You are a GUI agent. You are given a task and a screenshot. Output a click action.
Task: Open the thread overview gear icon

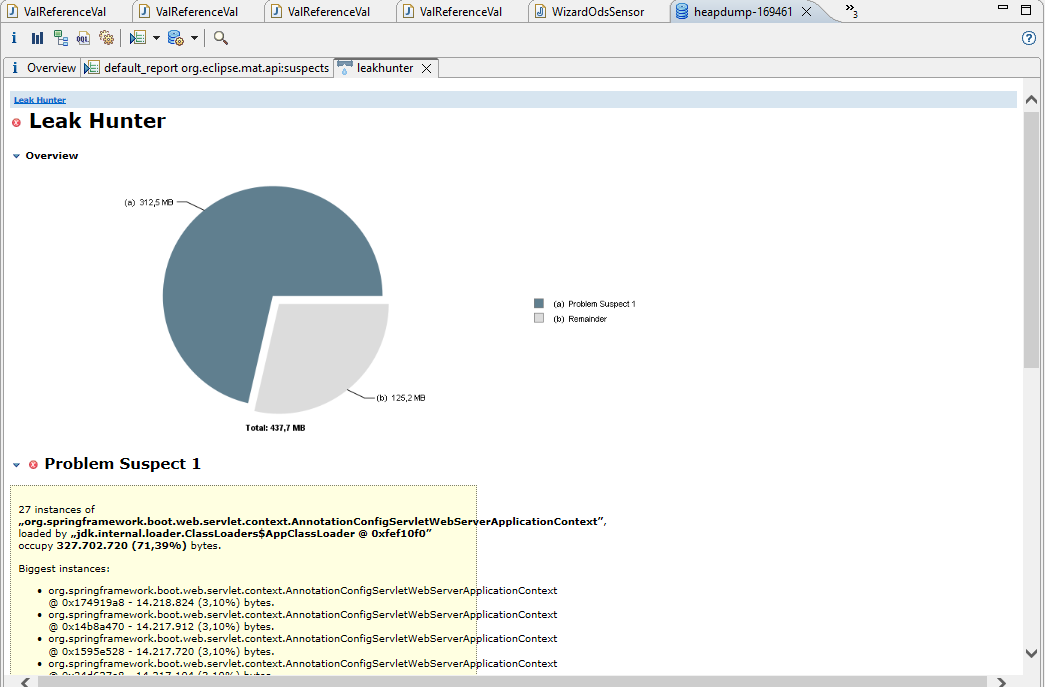[x=106, y=38]
